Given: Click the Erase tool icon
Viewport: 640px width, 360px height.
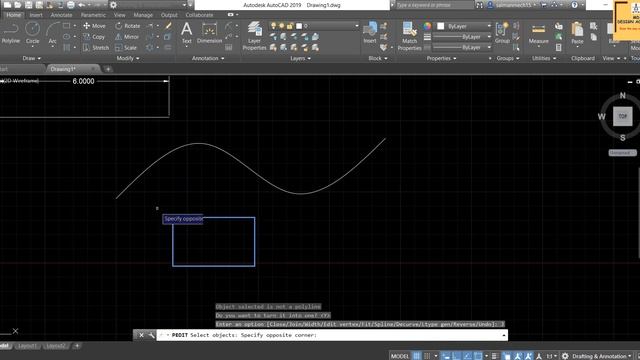Looking at the screenshot, I should [169, 26].
